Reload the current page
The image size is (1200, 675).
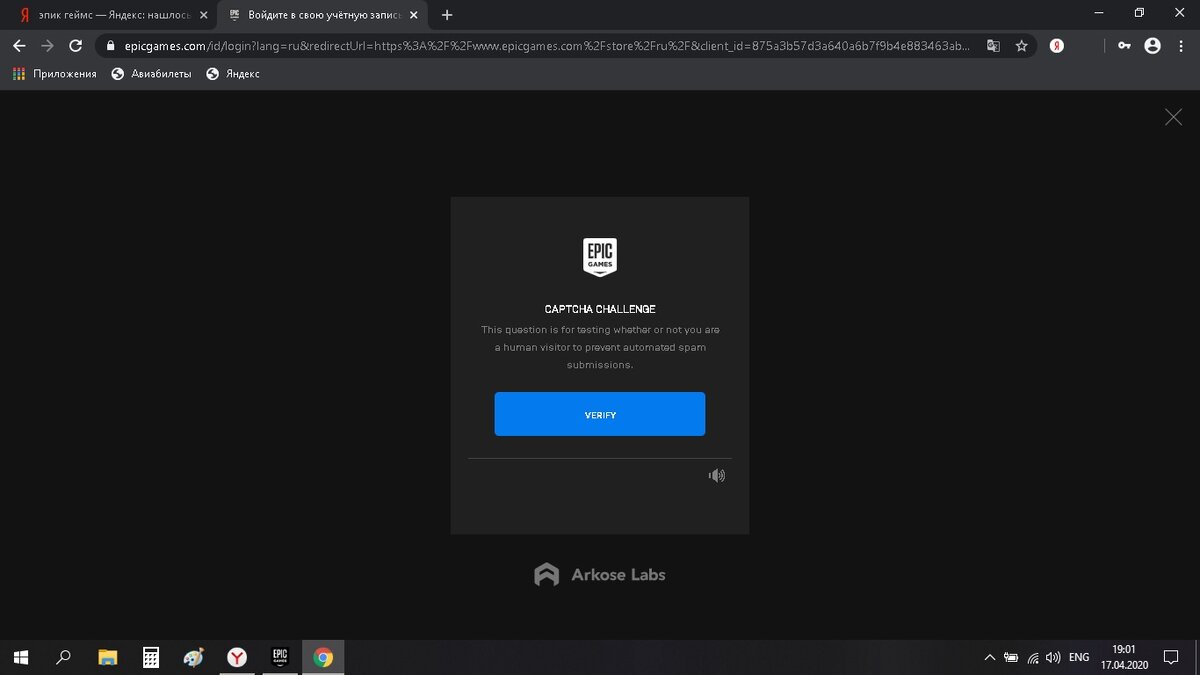pyautogui.click(x=75, y=46)
